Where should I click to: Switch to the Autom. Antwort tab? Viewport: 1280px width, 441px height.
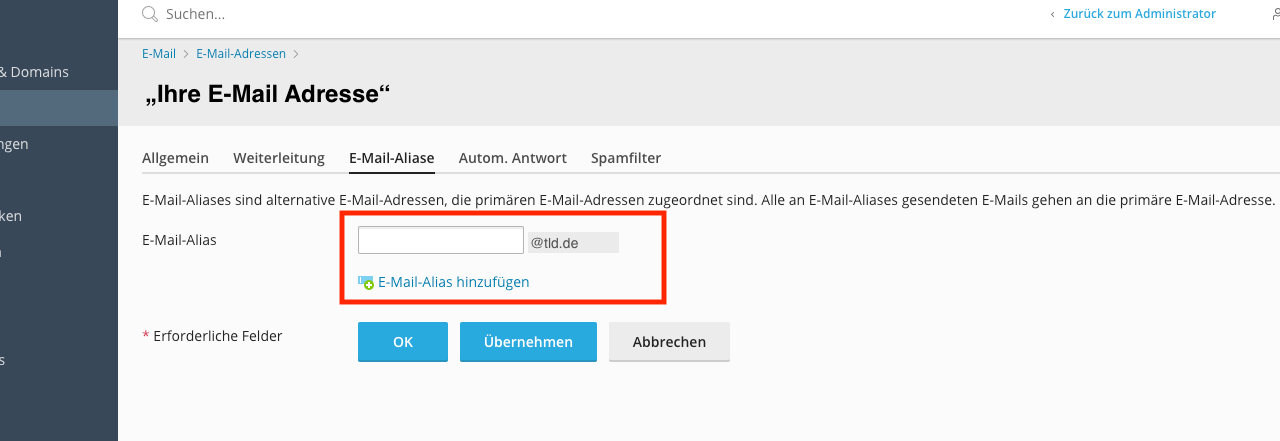point(513,158)
